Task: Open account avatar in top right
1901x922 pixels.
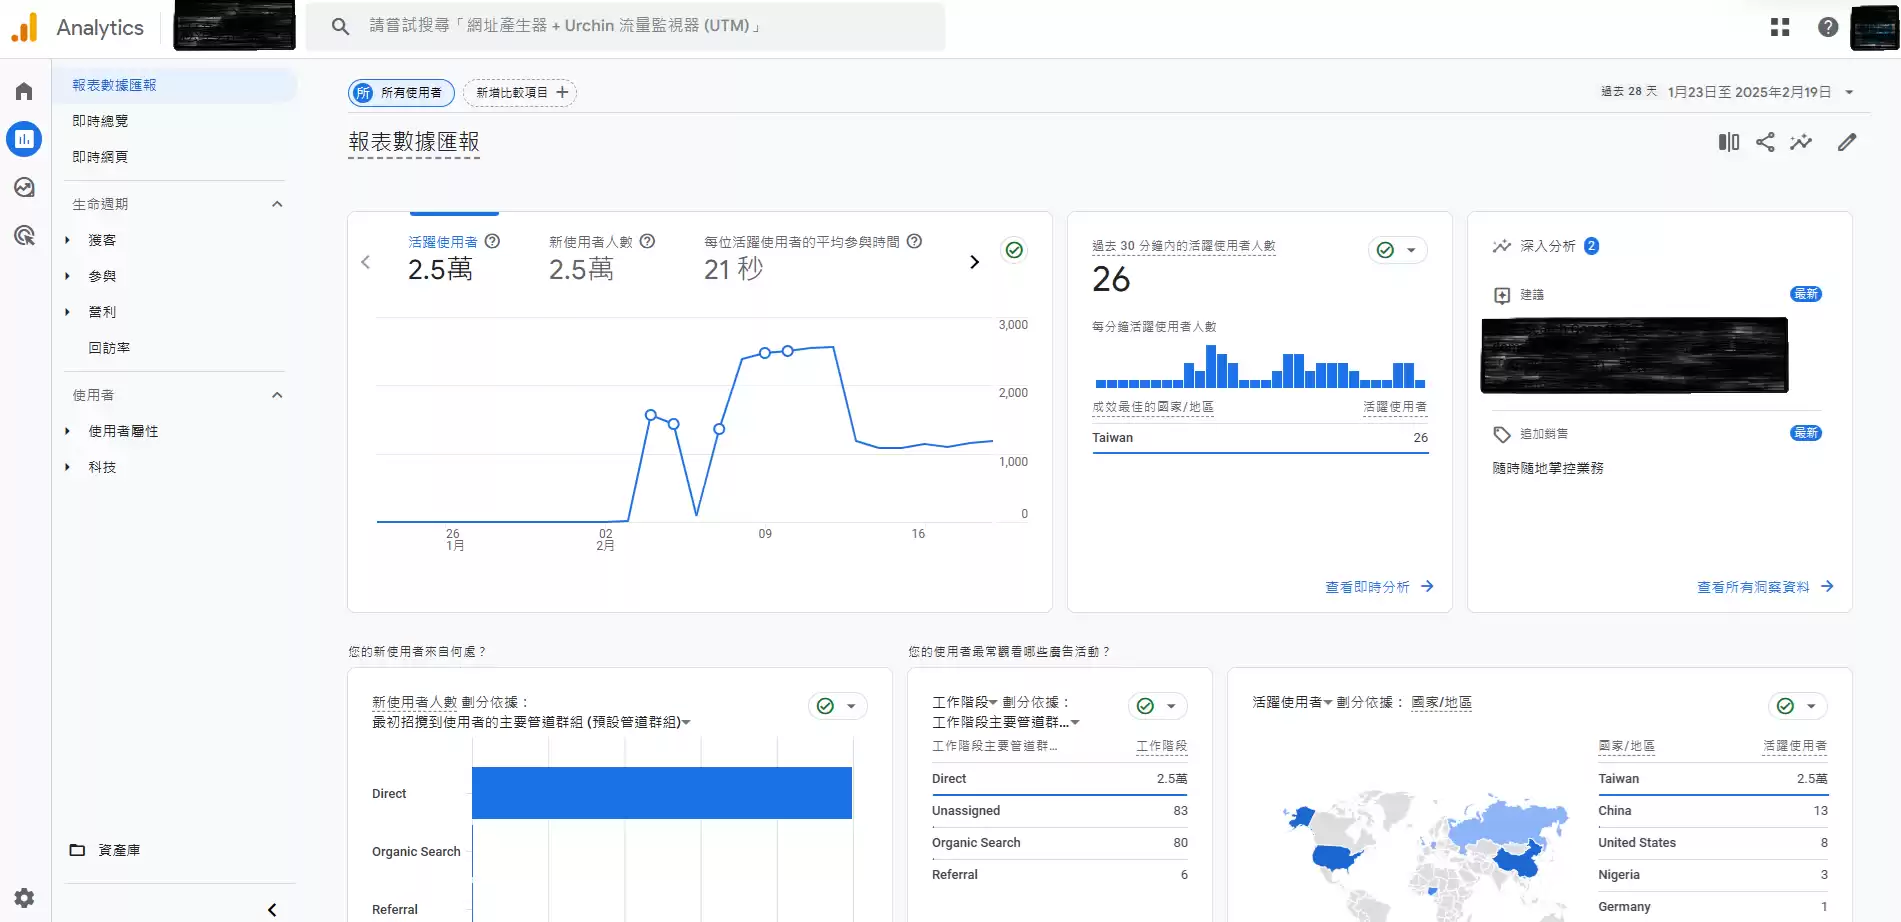Action: tap(1875, 27)
